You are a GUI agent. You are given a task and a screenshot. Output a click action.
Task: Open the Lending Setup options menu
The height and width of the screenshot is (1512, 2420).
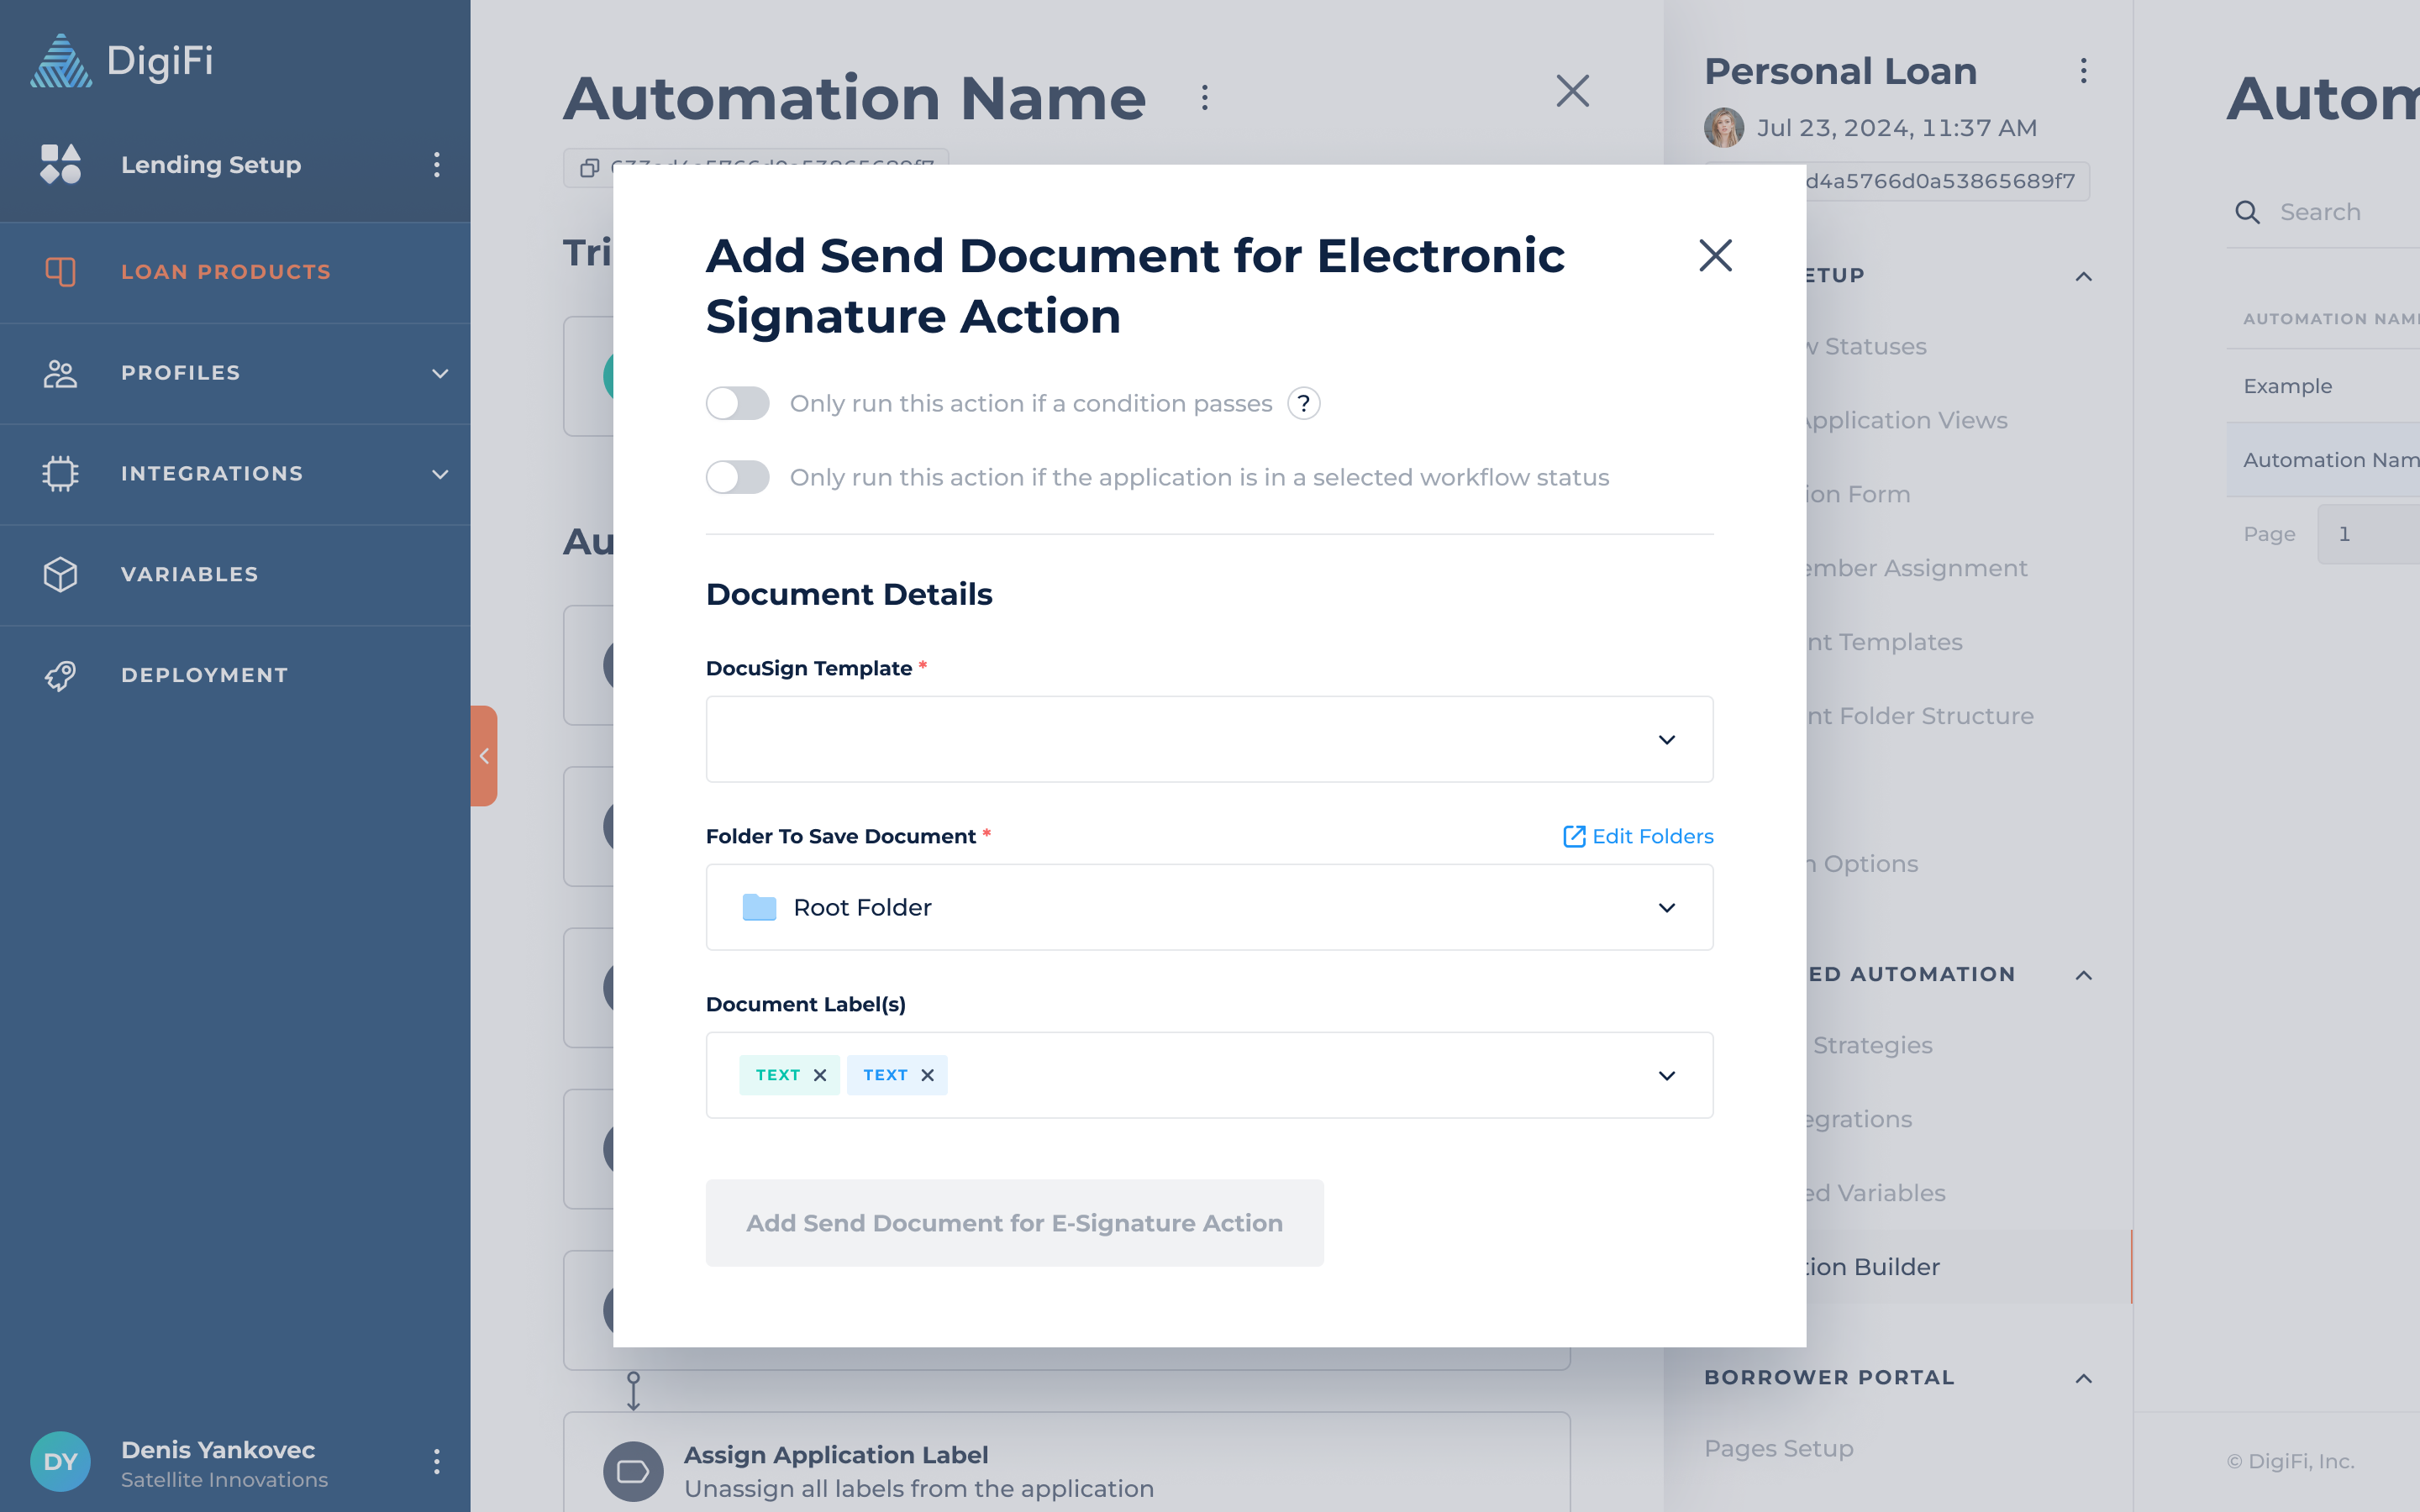tap(437, 164)
